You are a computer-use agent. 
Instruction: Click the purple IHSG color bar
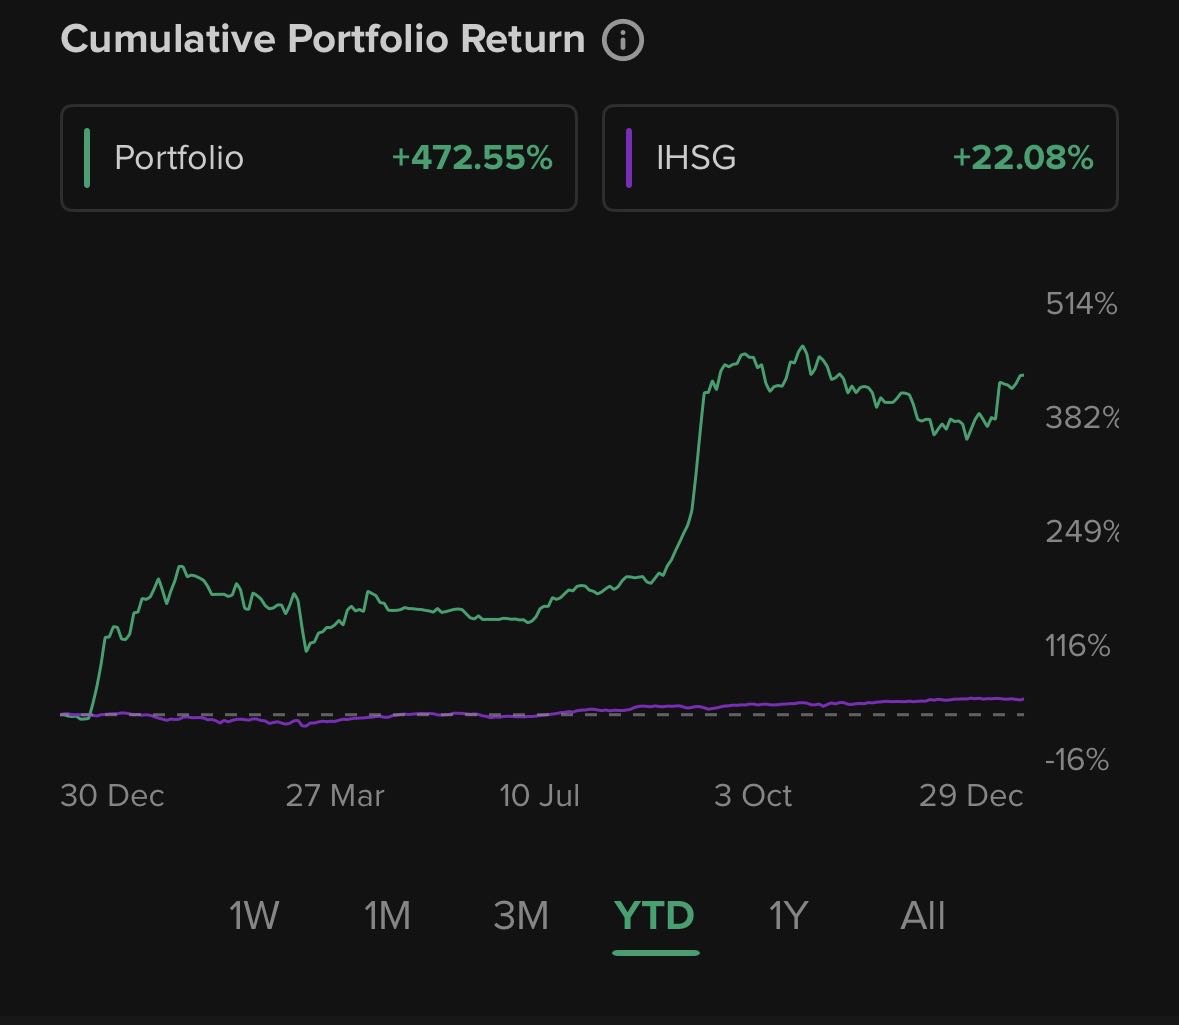coord(629,158)
